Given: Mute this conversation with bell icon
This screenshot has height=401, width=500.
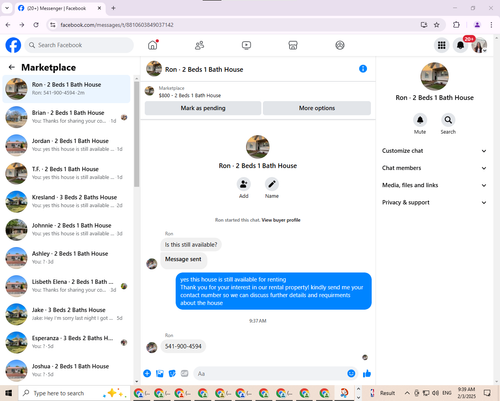Looking at the screenshot, I should pos(420,120).
